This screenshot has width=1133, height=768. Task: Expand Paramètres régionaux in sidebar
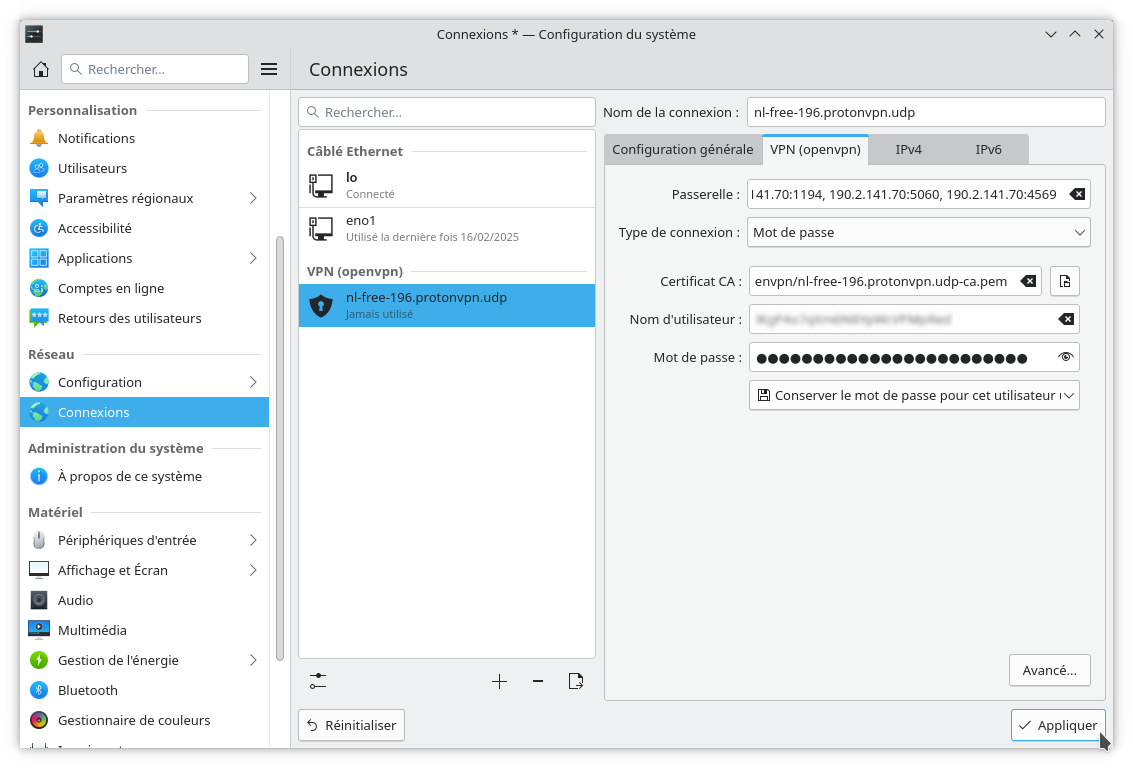tap(253, 198)
